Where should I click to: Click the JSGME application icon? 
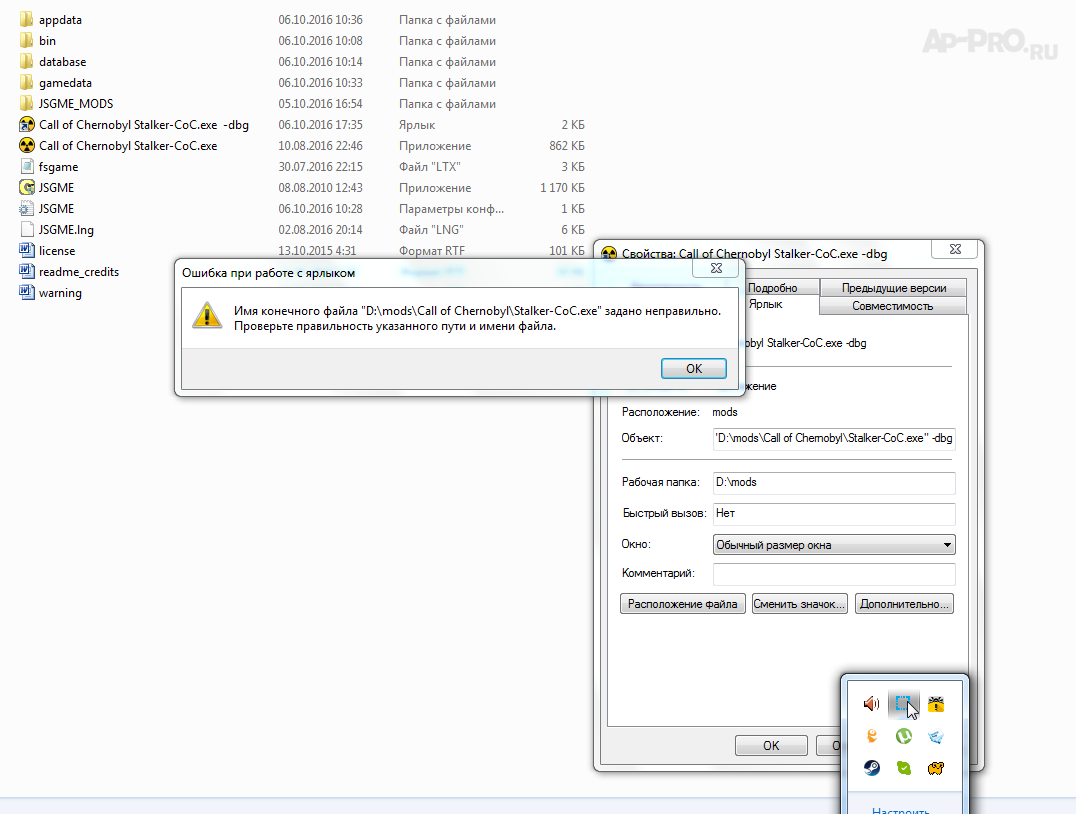tap(27, 187)
